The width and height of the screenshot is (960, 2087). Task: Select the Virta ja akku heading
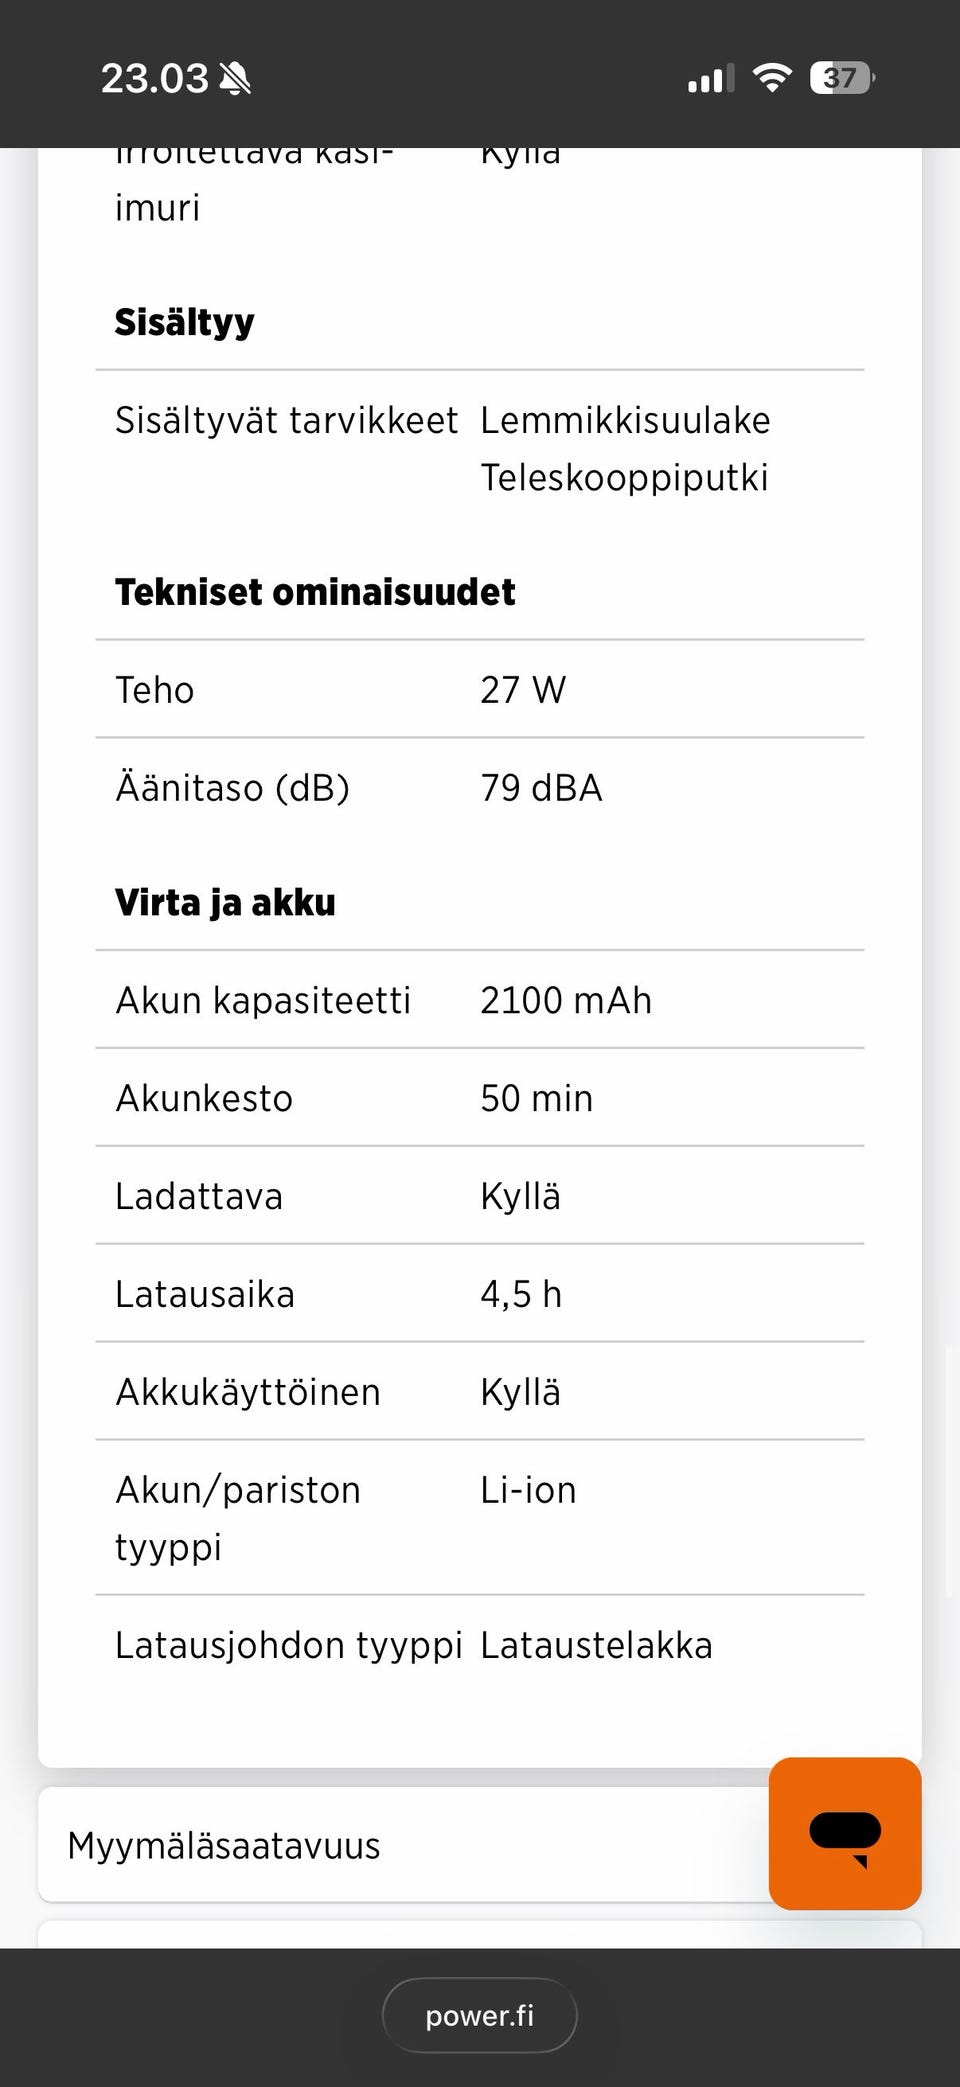point(225,902)
